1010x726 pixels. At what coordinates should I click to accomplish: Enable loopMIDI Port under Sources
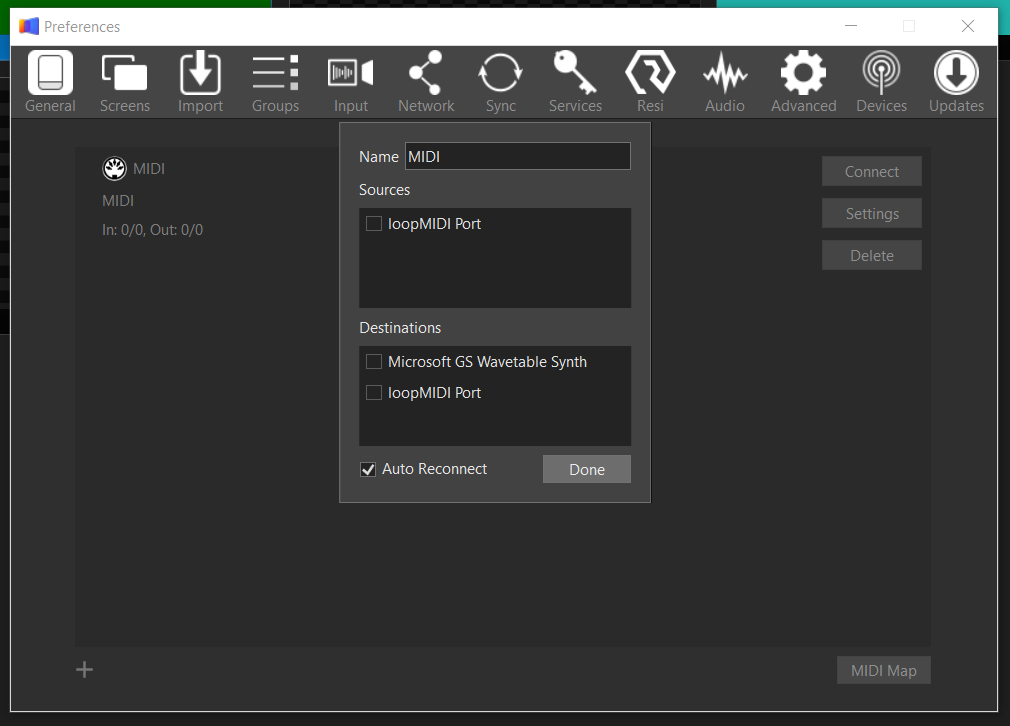click(x=374, y=224)
